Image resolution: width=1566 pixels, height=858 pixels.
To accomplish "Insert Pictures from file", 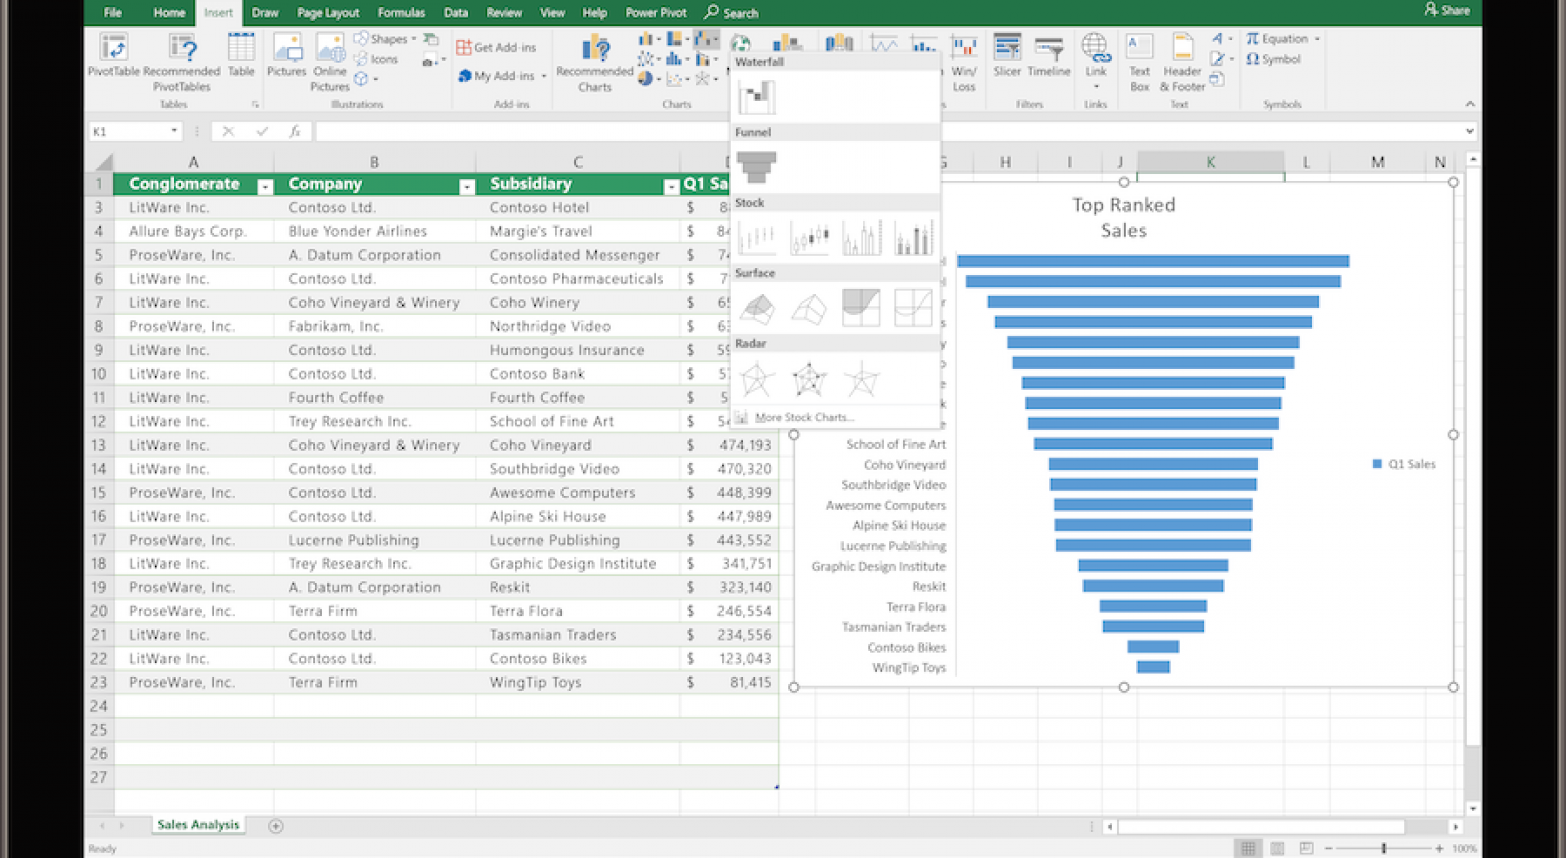I will click(x=287, y=56).
